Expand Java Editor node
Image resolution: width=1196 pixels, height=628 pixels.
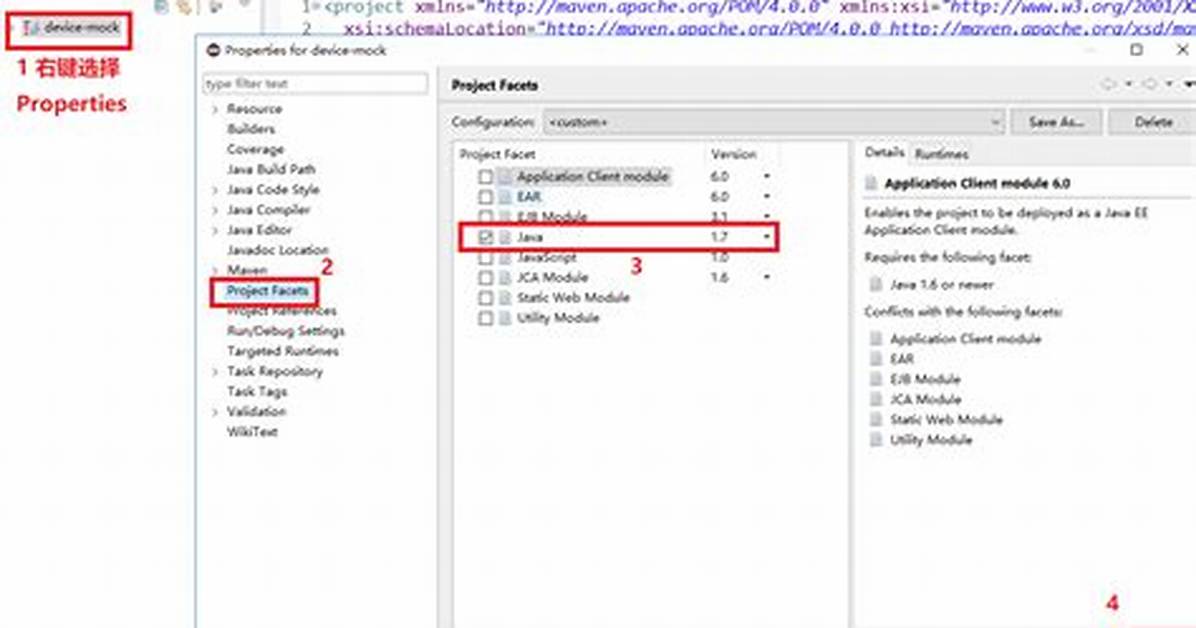pos(215,230)
